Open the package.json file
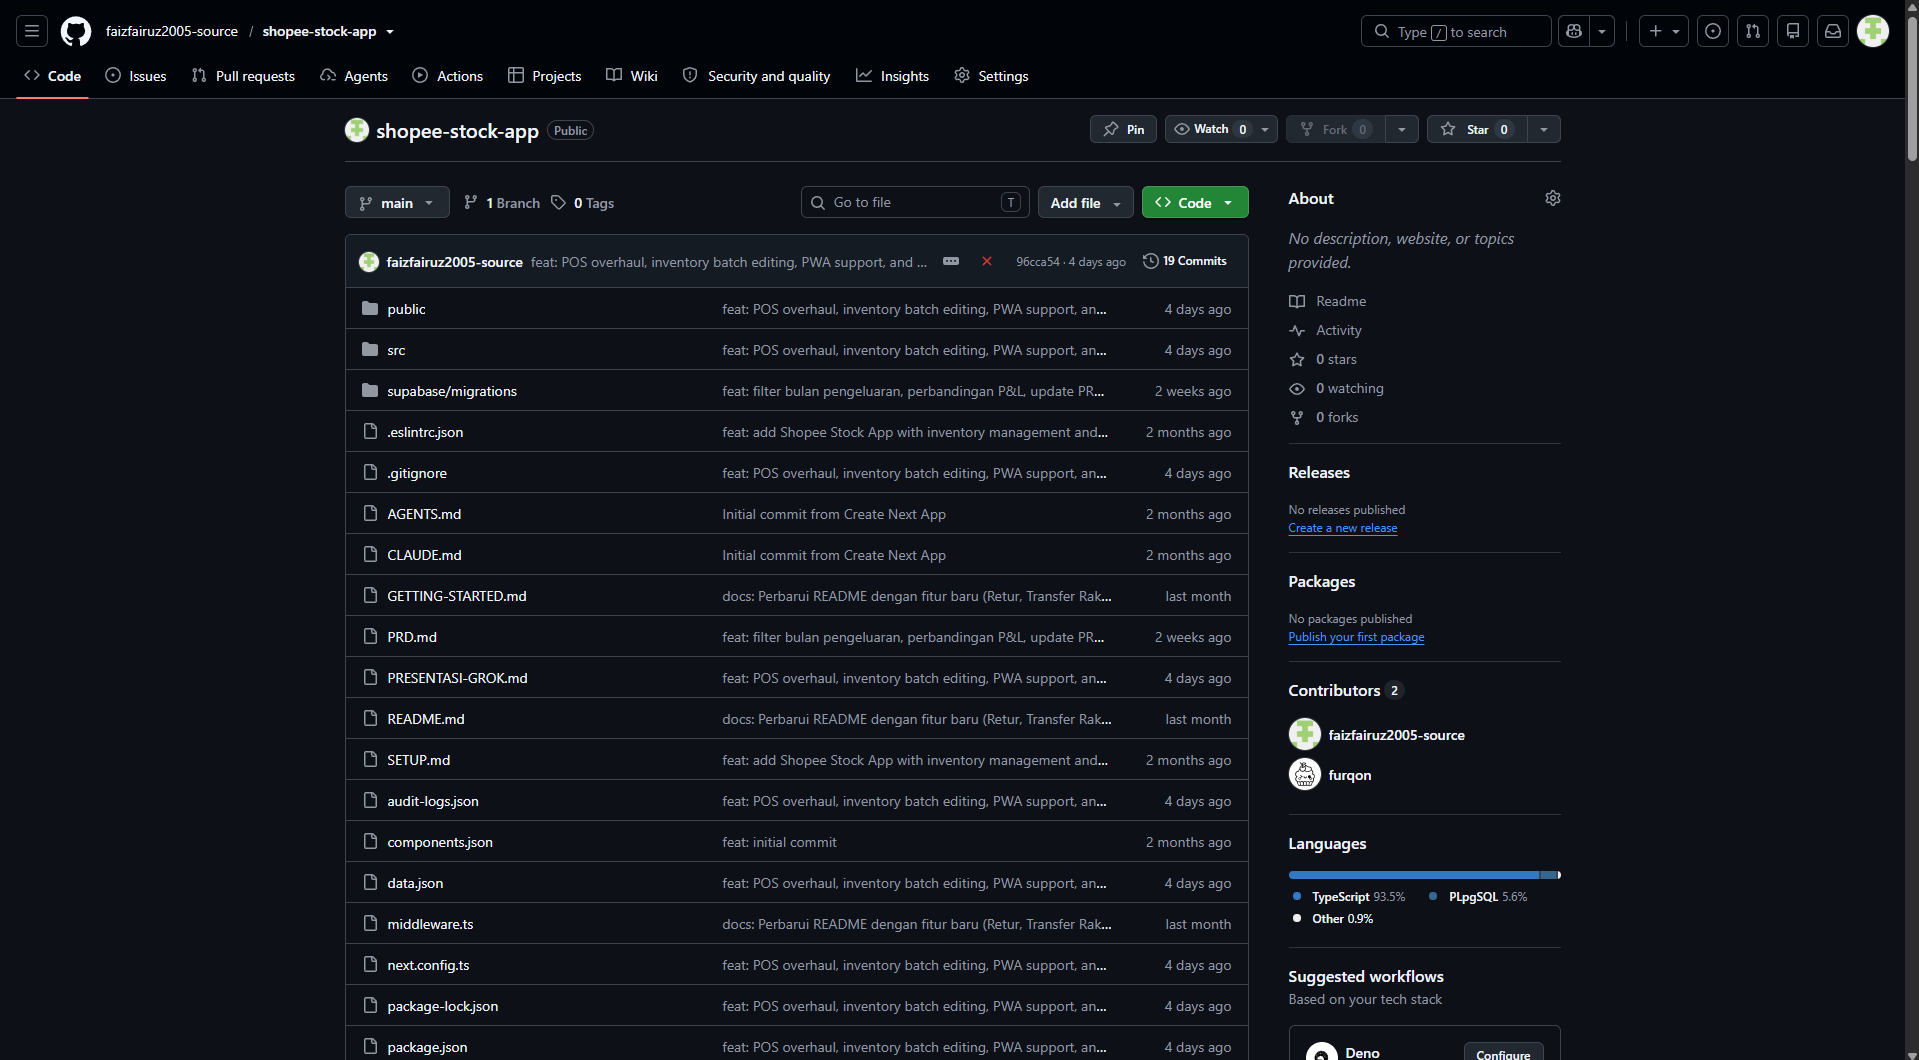 point(427,1047)
